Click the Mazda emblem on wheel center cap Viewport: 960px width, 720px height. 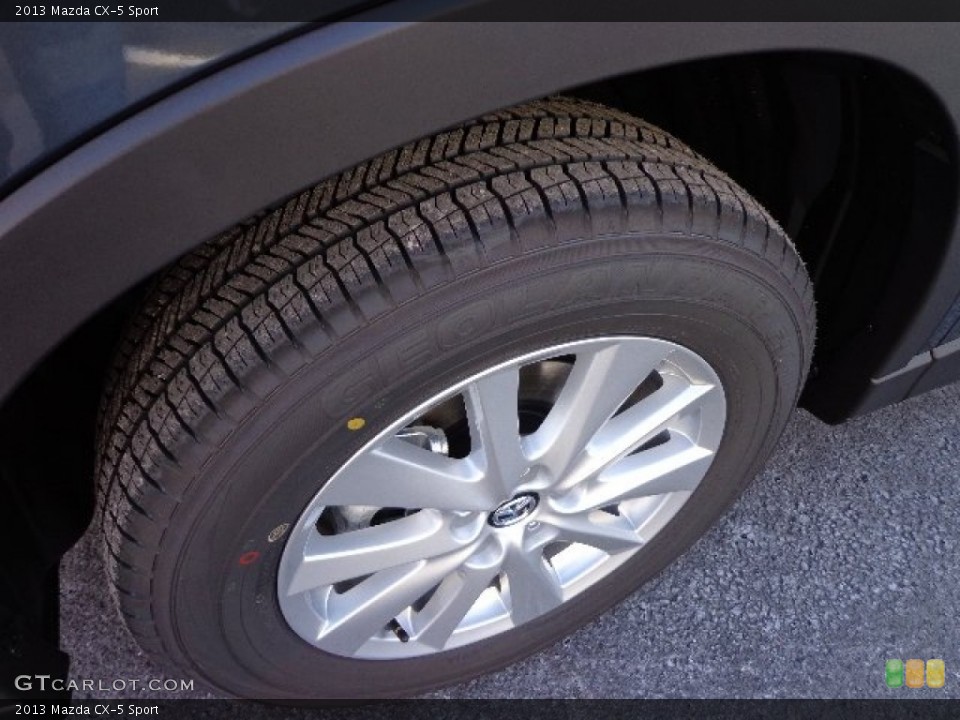(x=513, y=509)
